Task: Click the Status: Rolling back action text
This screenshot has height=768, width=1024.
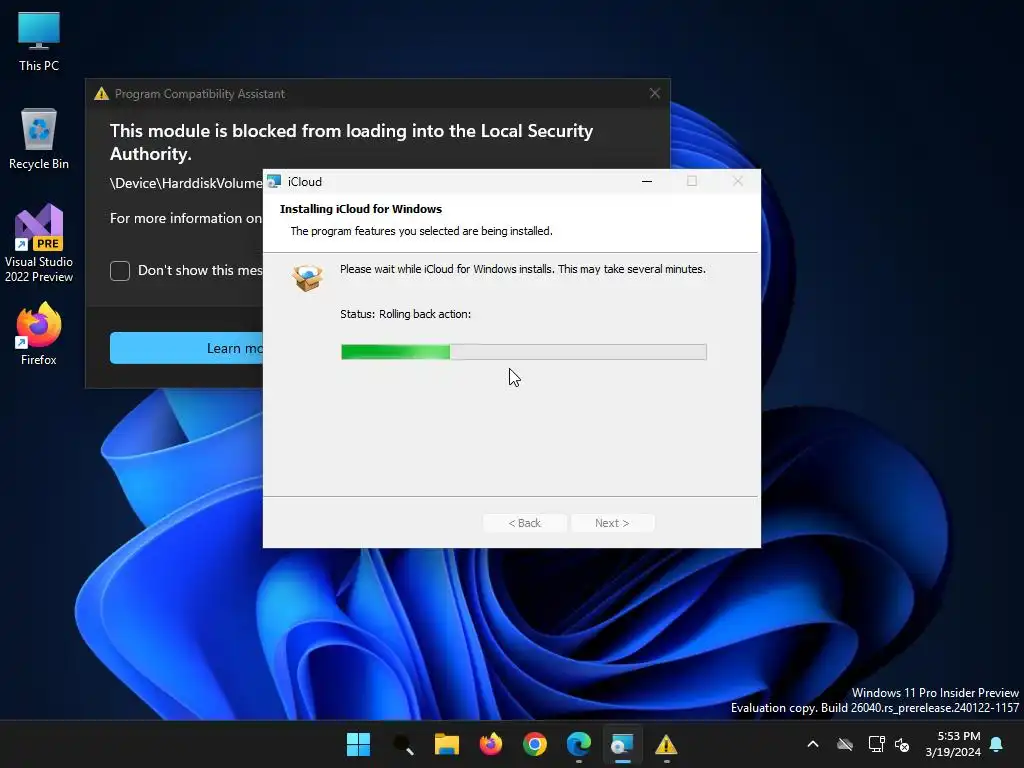Action: point(406,314)
